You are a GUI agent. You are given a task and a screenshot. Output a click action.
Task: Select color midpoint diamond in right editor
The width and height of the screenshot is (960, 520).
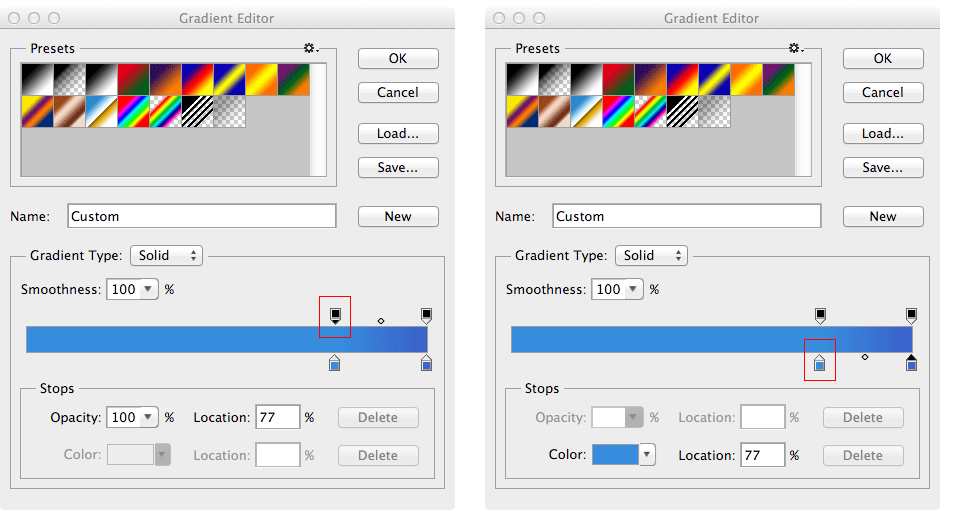[865, 356]
